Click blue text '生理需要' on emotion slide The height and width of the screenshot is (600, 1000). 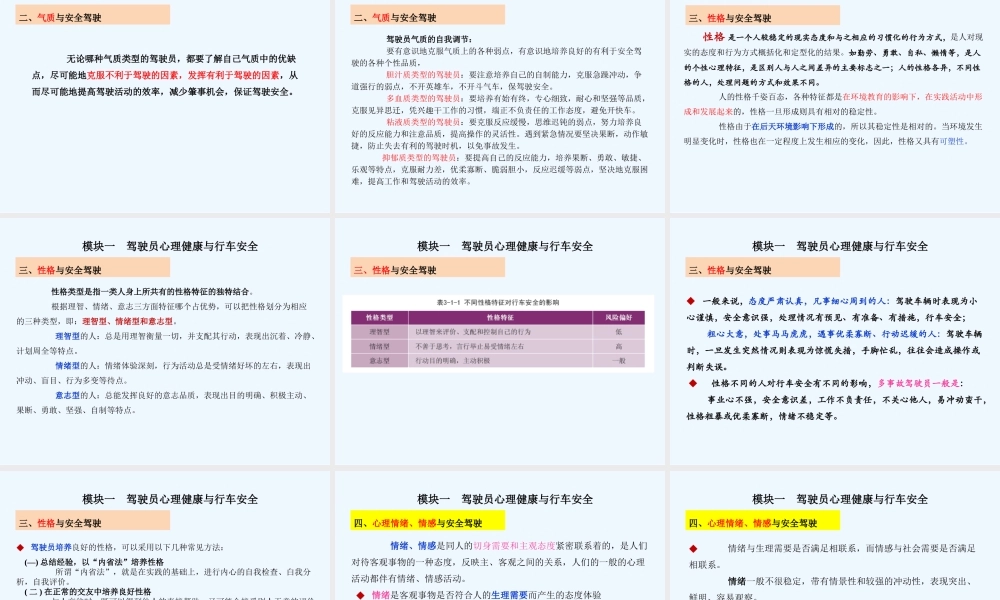tap(510, 595)
